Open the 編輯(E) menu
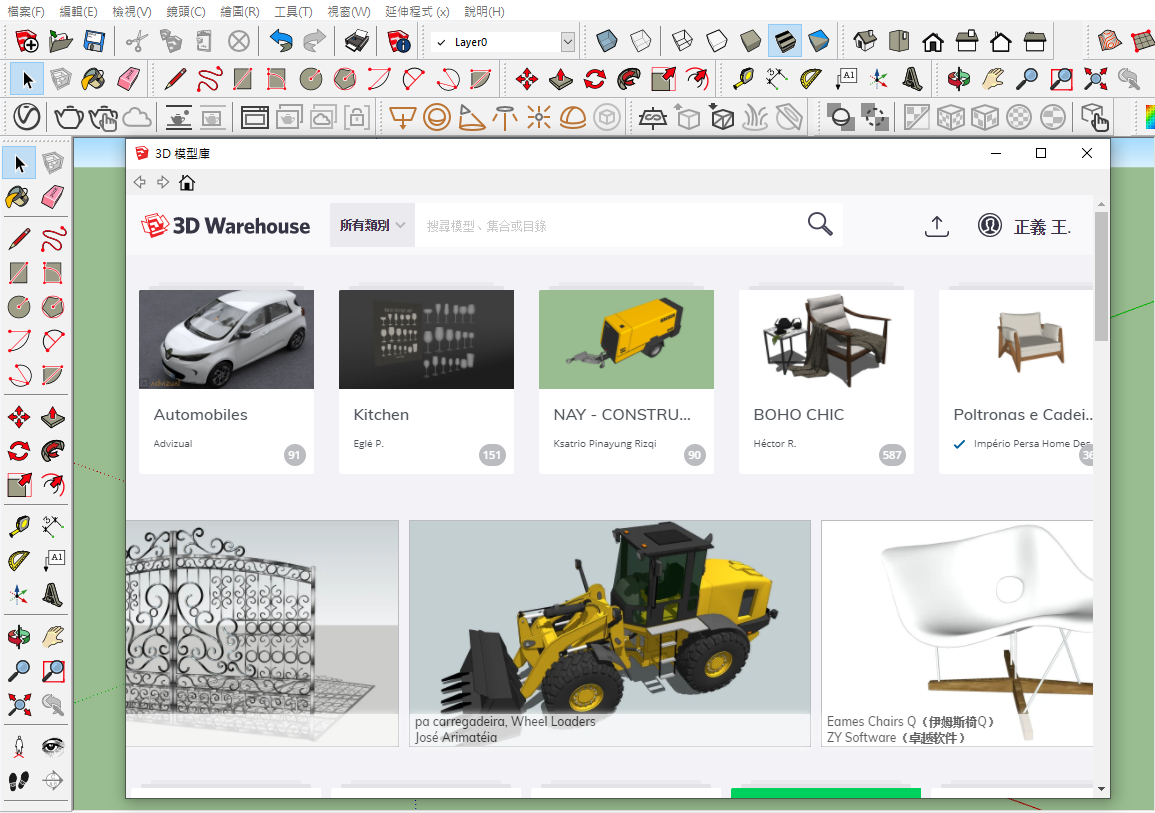 click(x=78, y=12)
